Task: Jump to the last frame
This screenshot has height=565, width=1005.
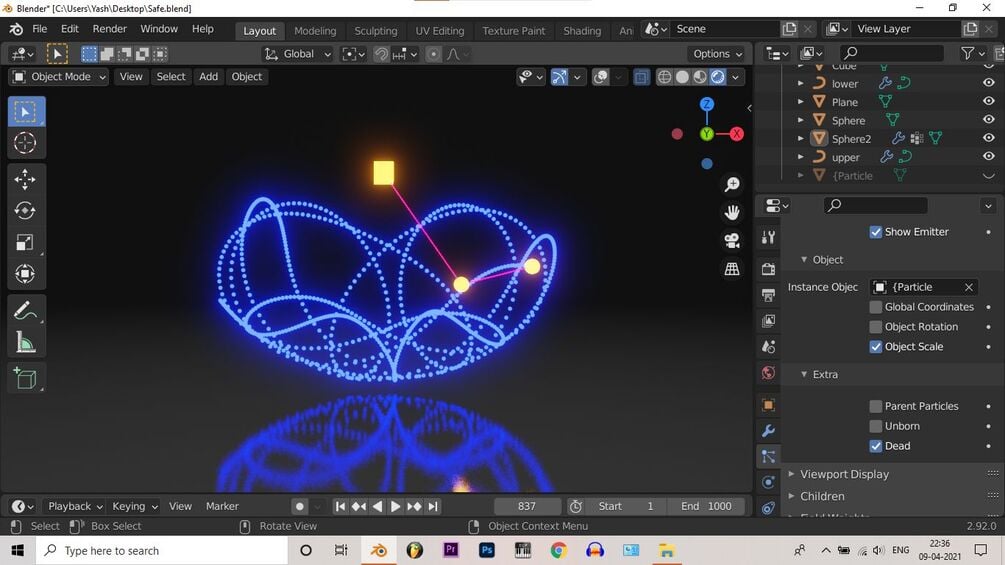Action: [x=433, y=506]
